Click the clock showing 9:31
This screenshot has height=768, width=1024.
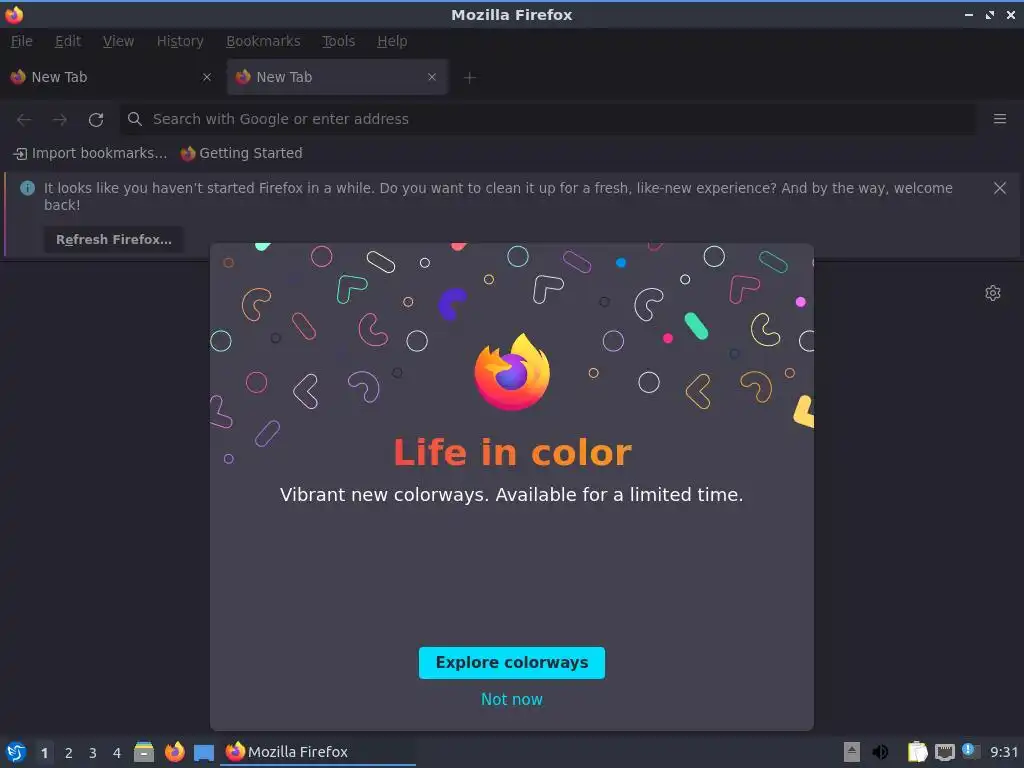tap(1004, 752)
